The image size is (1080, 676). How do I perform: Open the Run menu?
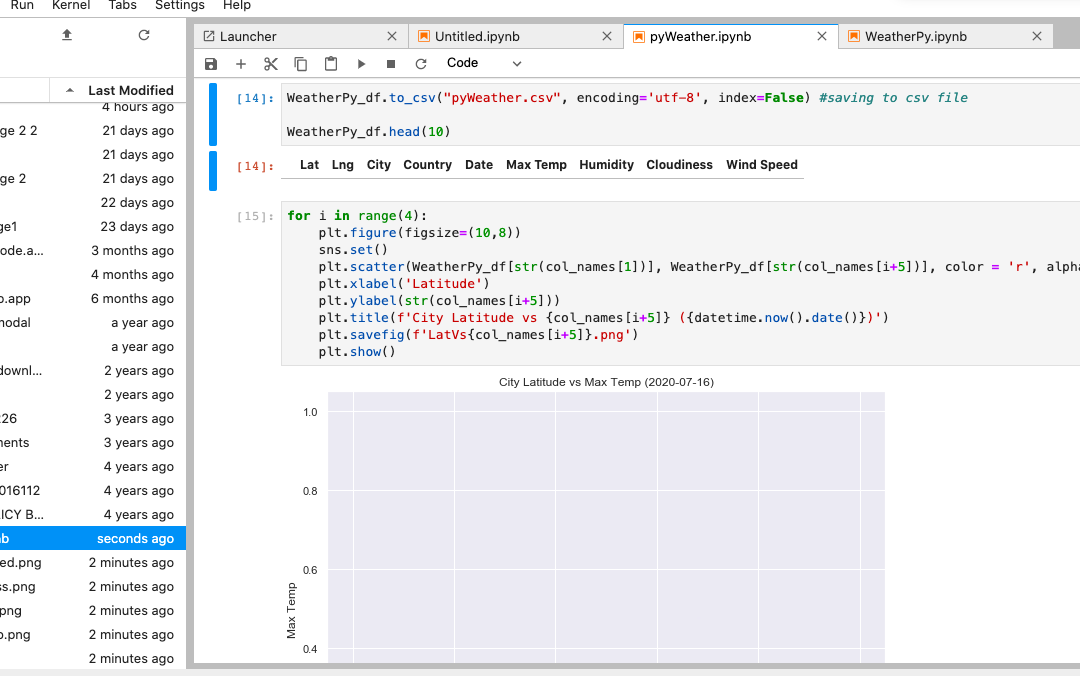22,6
